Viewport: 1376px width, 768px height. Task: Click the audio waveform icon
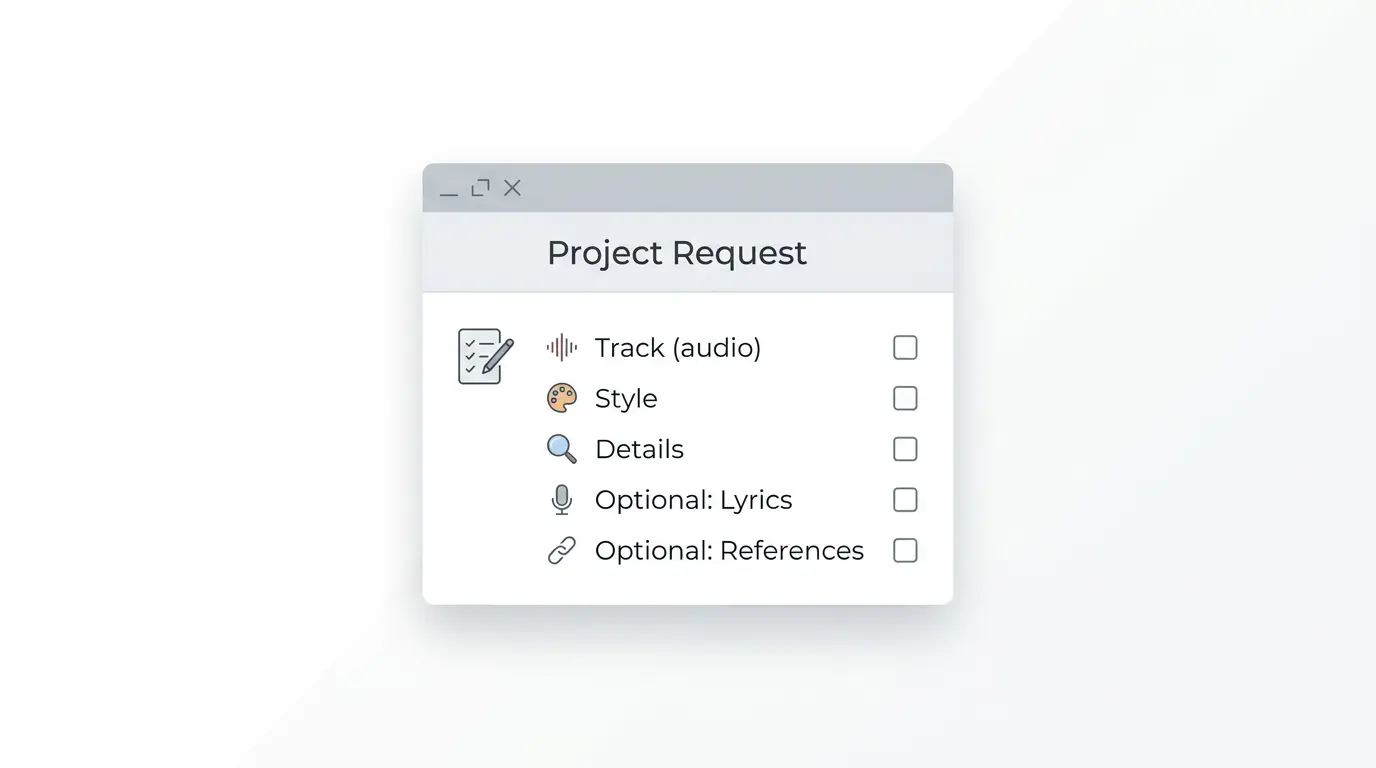pyautogui.click(x=562, y=347)
